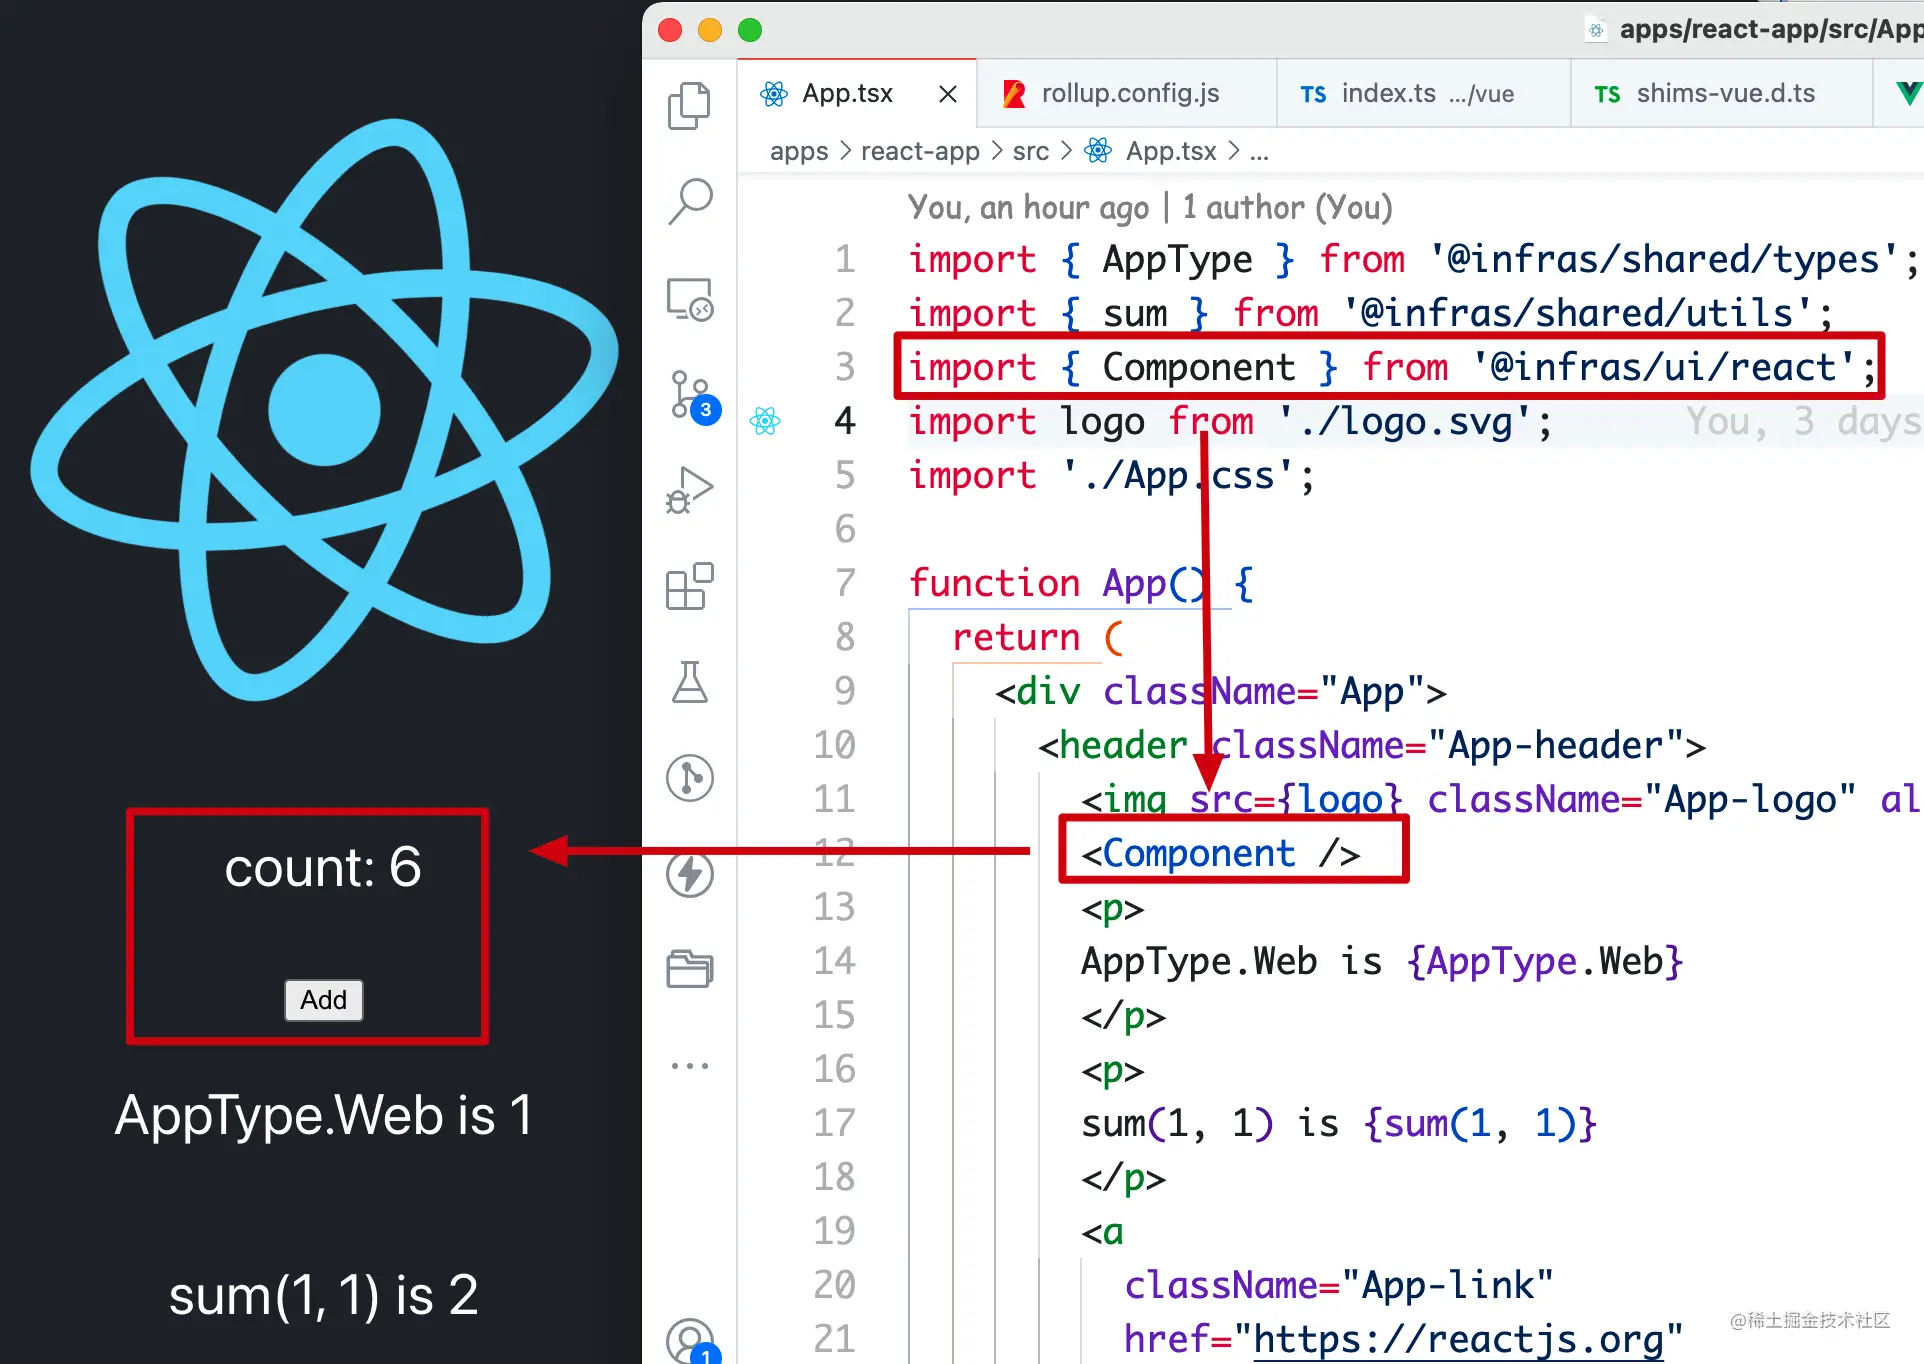This screenshot has height=1364, width=1924.
Task: Switch to the rollup.config.js tab
Action: coord(1129,94)
